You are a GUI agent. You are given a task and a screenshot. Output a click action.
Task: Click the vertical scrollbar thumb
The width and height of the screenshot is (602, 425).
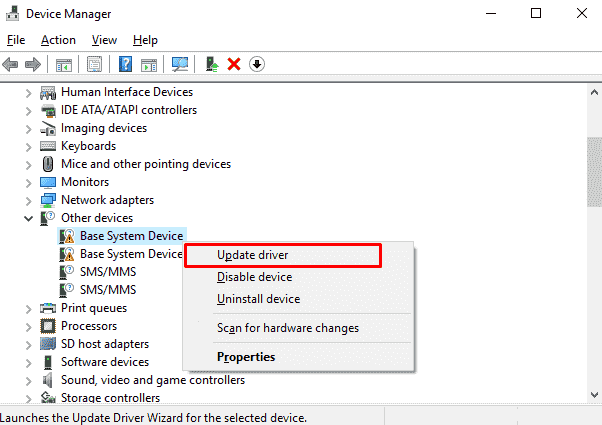click(x=594, y=172)
